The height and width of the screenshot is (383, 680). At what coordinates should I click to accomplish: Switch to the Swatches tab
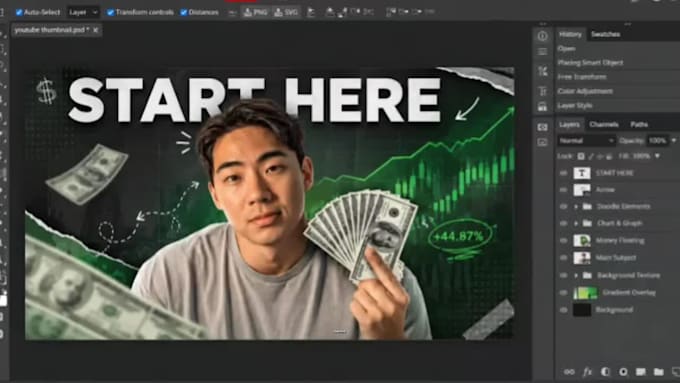[605, 34]
